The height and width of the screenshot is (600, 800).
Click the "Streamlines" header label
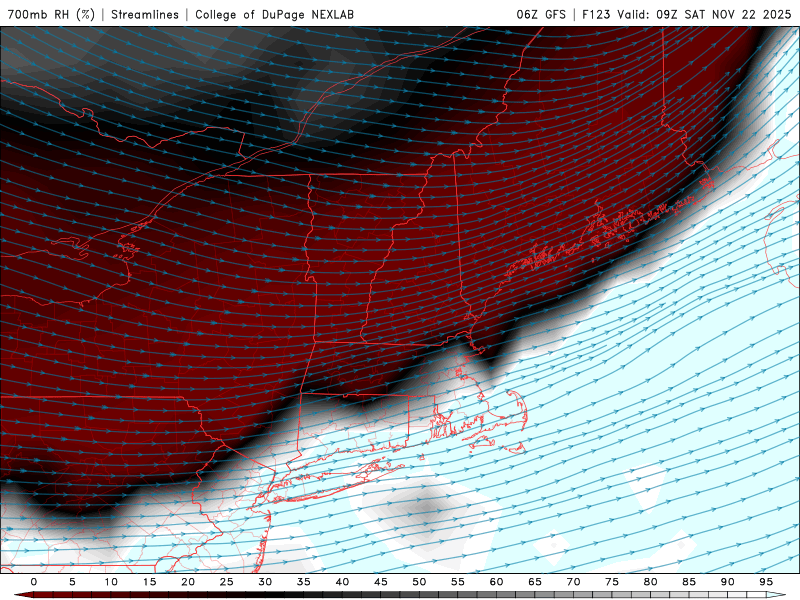pos(145,14)
